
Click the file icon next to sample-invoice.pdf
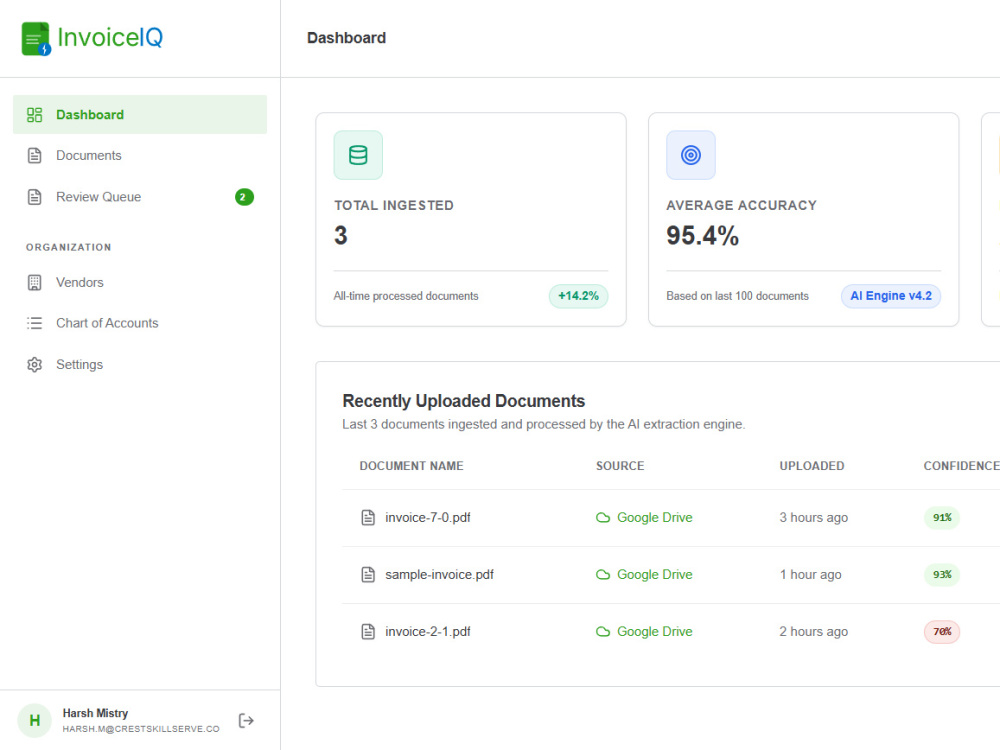[368, 575]
